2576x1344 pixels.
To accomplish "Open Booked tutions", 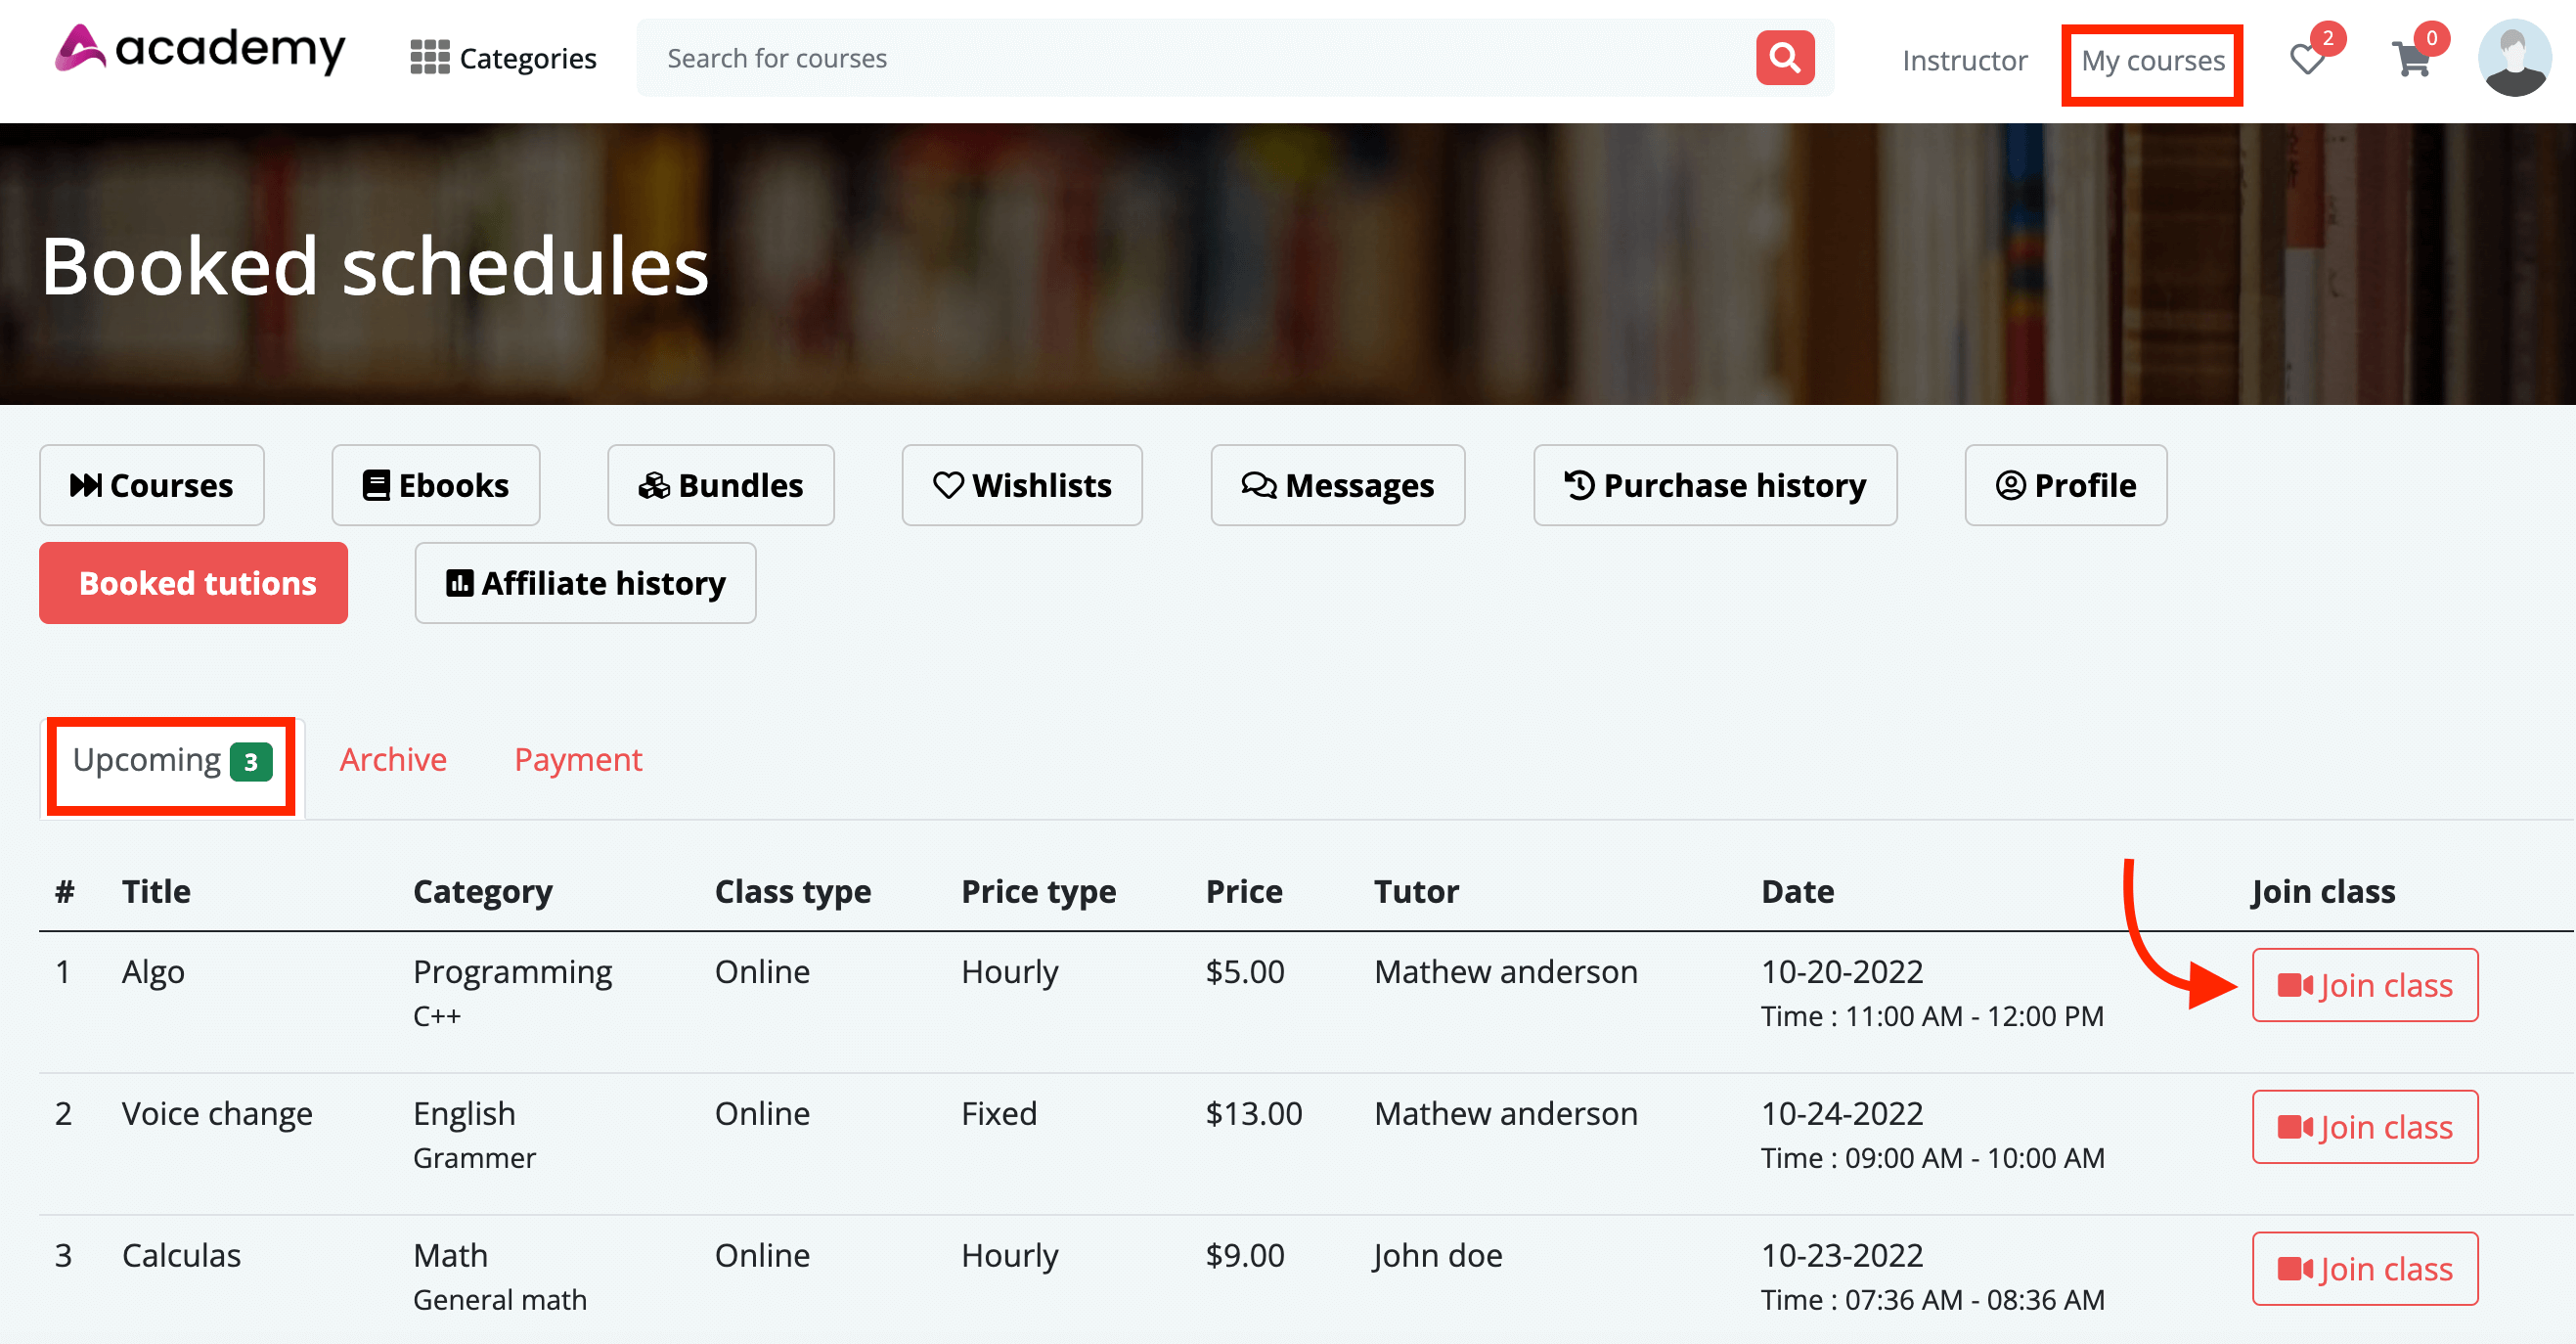I will [x=193, y=583].
